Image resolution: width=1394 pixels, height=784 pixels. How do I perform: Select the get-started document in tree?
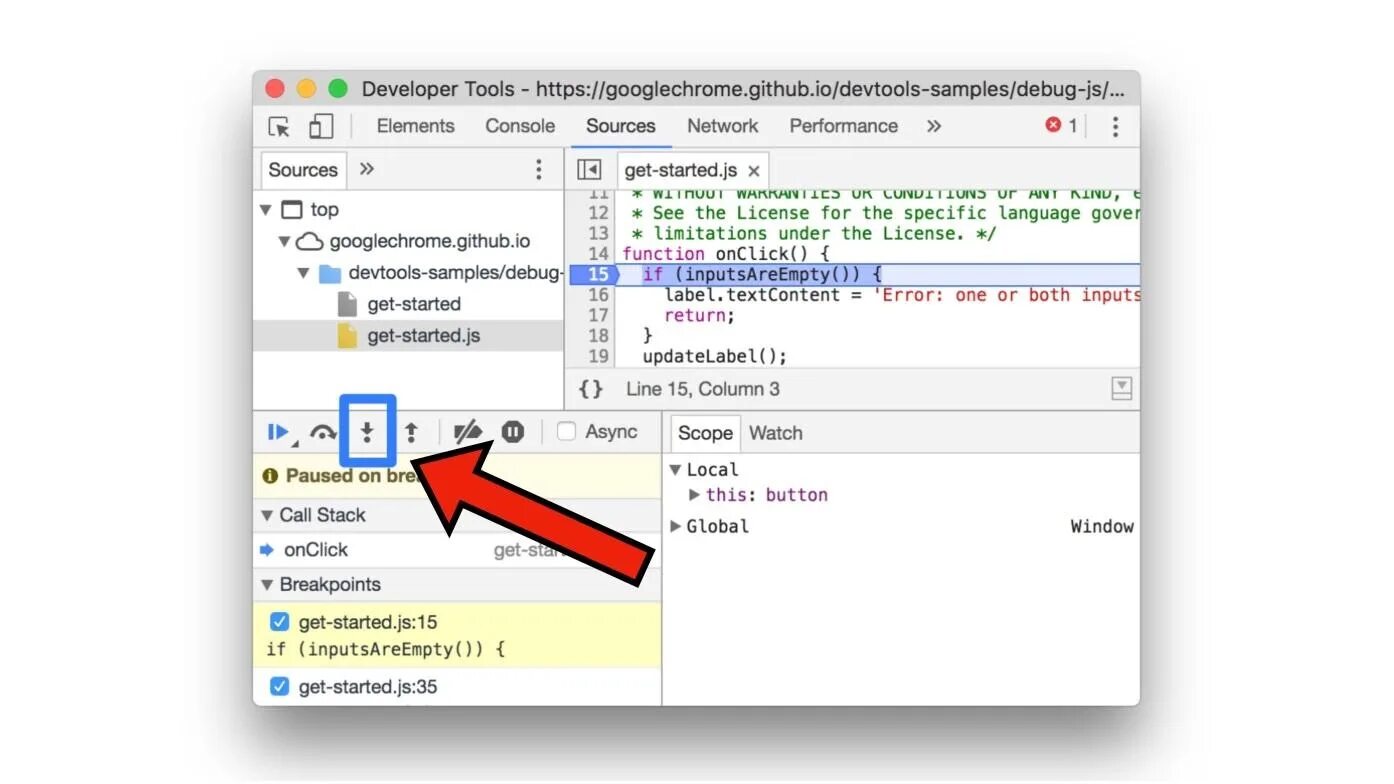click(414, 304)
